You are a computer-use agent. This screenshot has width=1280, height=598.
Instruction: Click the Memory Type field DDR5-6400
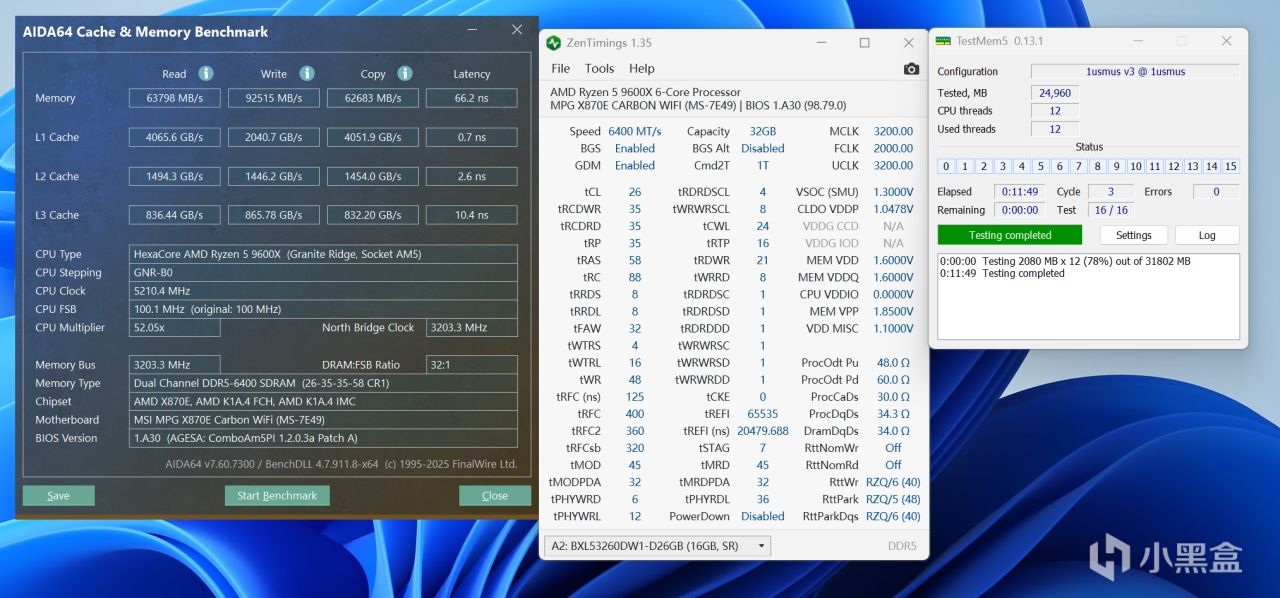point(323,383)
